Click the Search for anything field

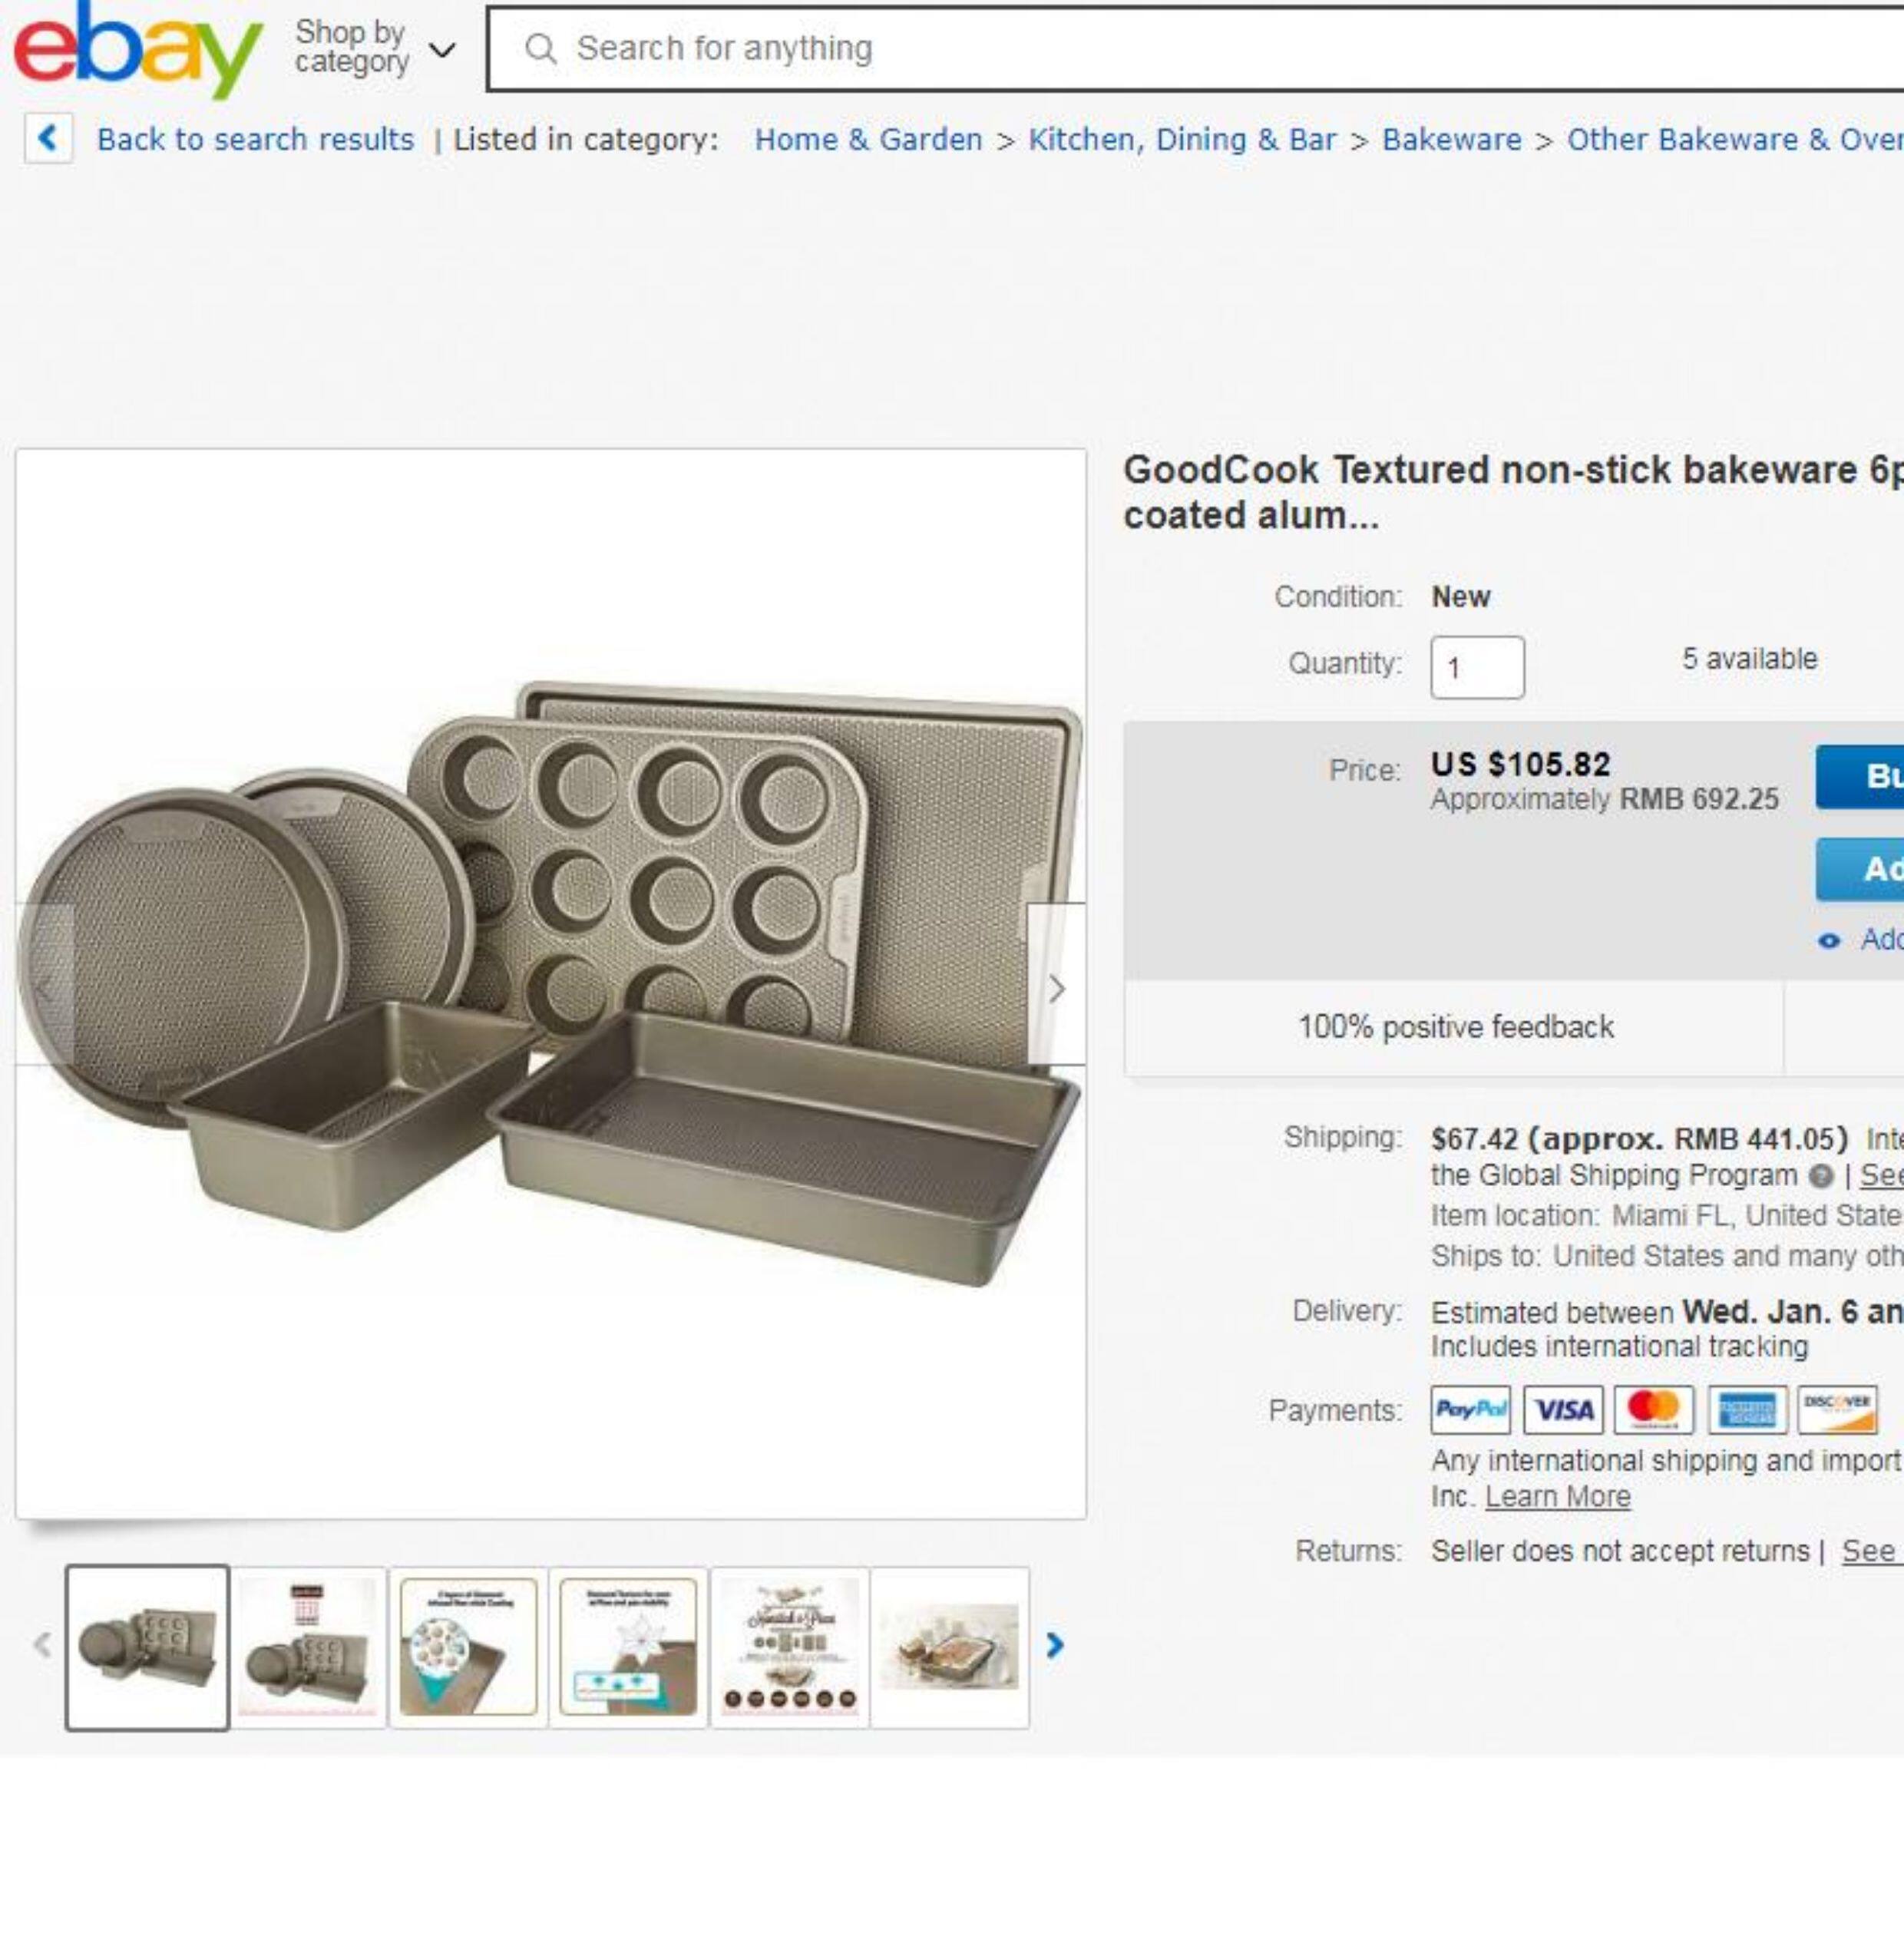click(x=1195, y=48)
